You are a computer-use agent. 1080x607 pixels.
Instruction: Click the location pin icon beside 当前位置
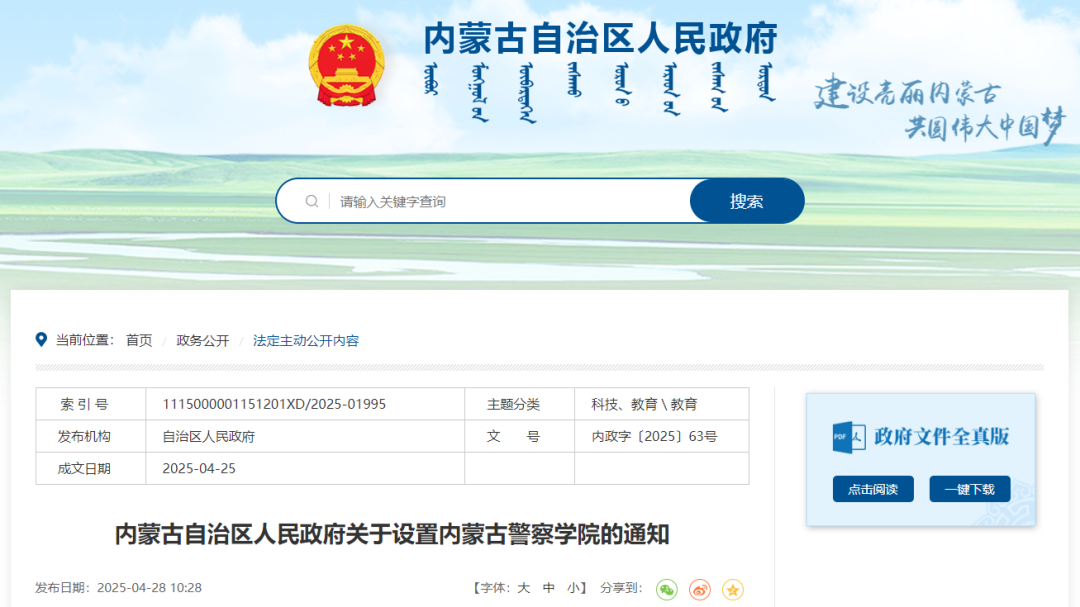click(40, 339)
